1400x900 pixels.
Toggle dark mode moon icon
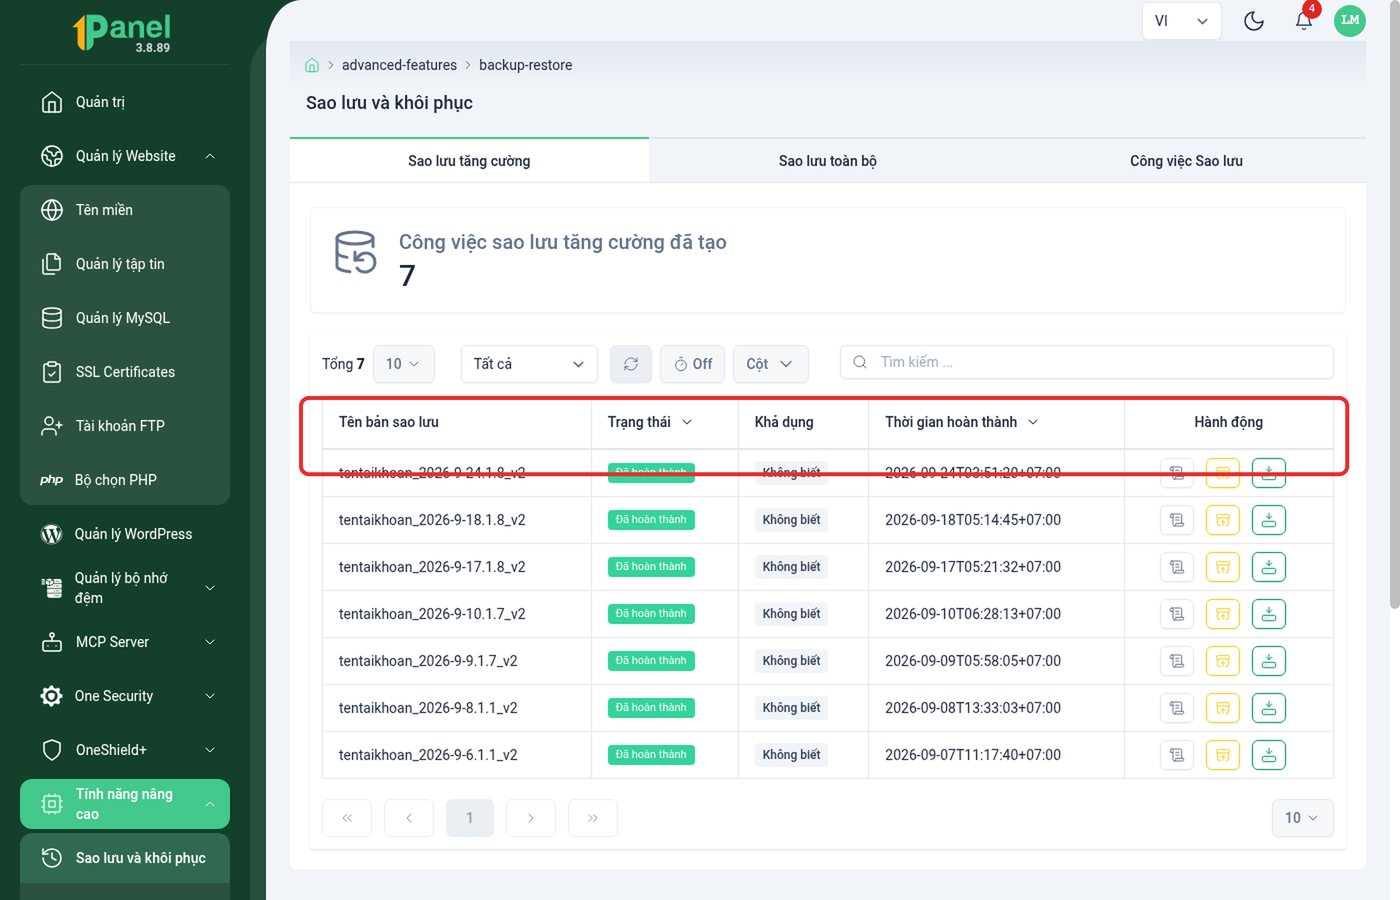click(x=1253, y=21)
